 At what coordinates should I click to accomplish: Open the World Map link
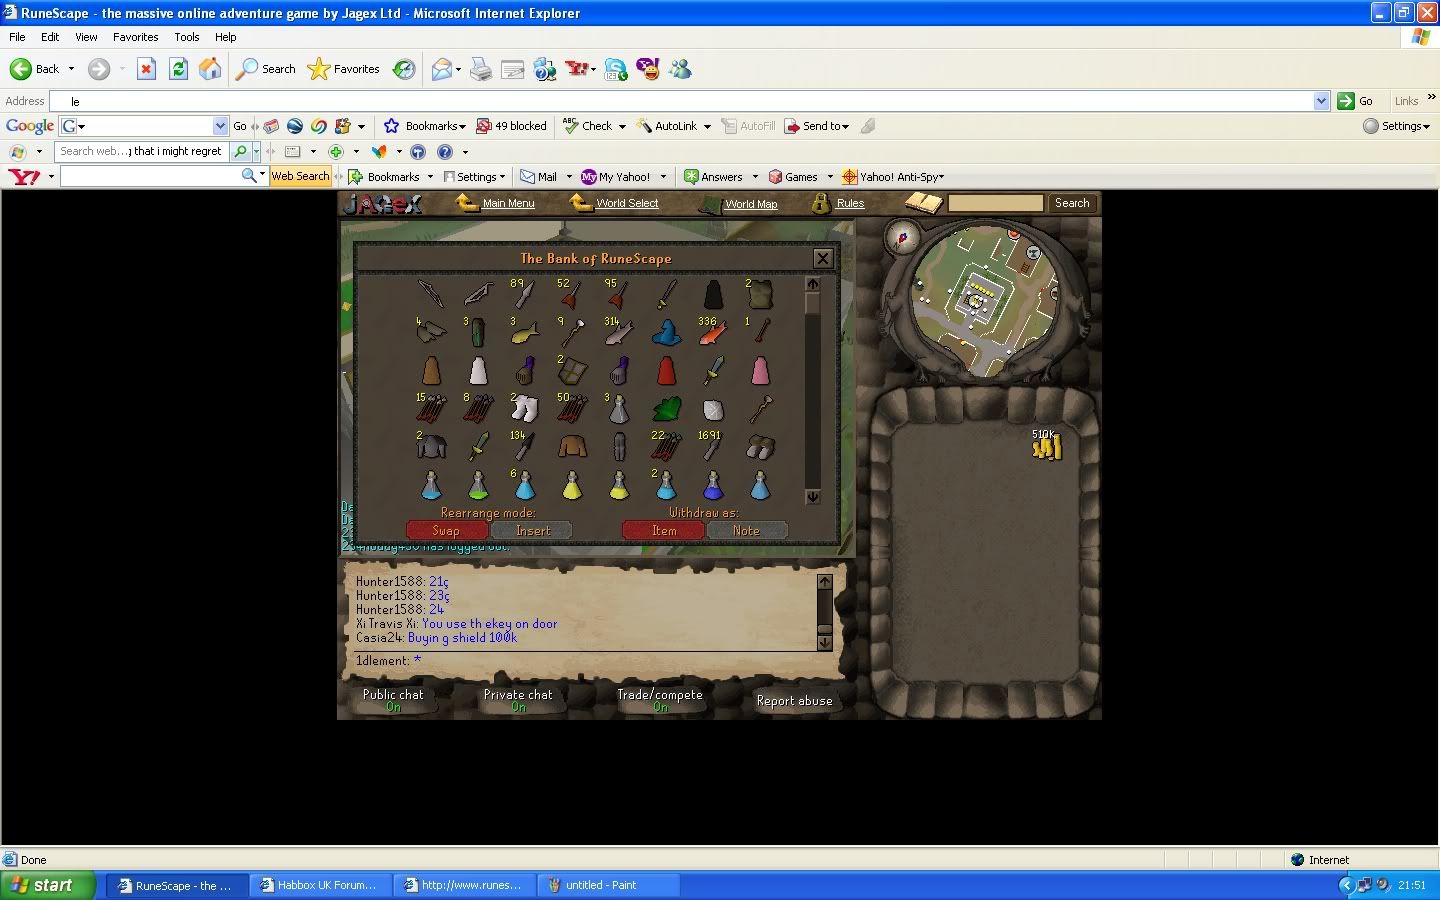750,204
